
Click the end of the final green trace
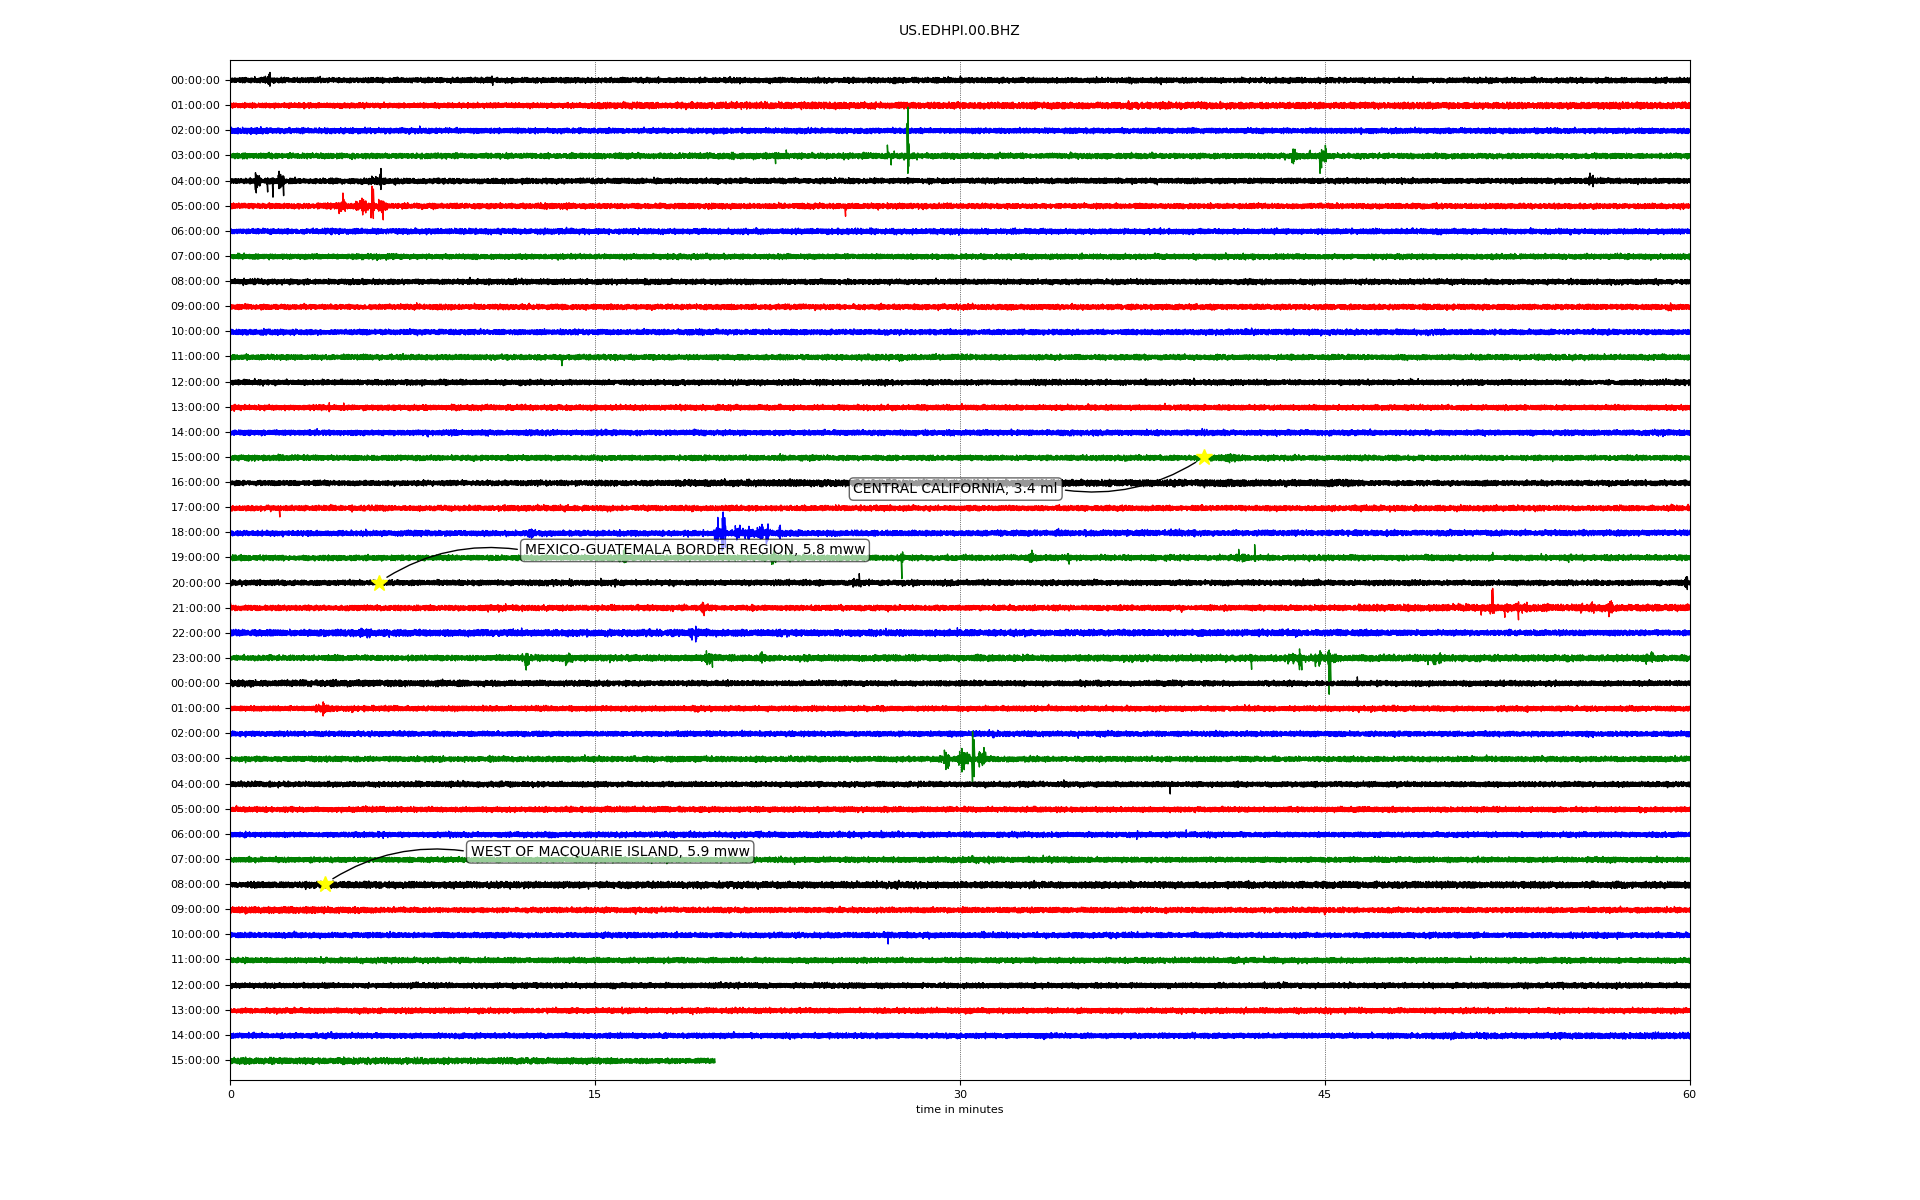click(713, 1060)
